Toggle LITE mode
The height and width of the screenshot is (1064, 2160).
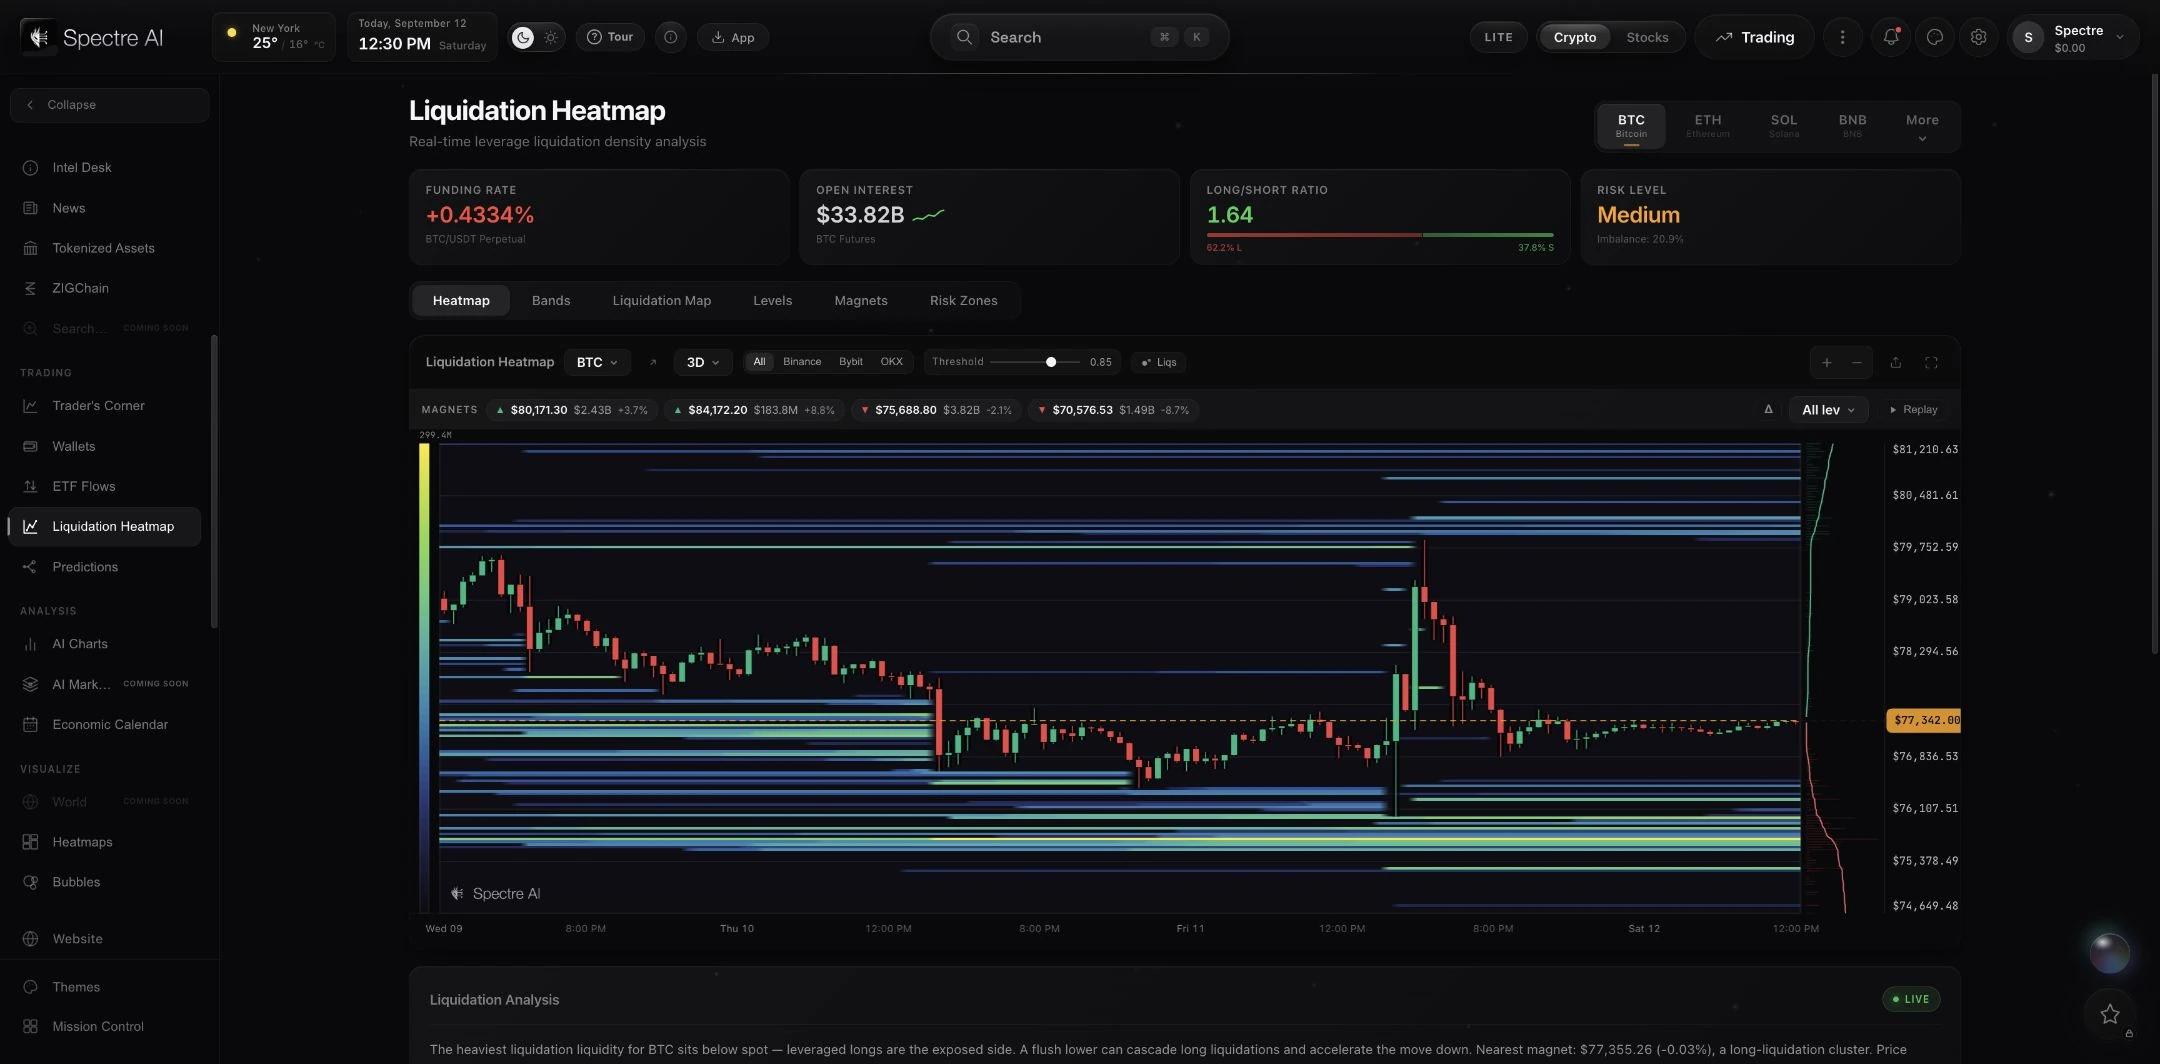[x=1498, y=37]
